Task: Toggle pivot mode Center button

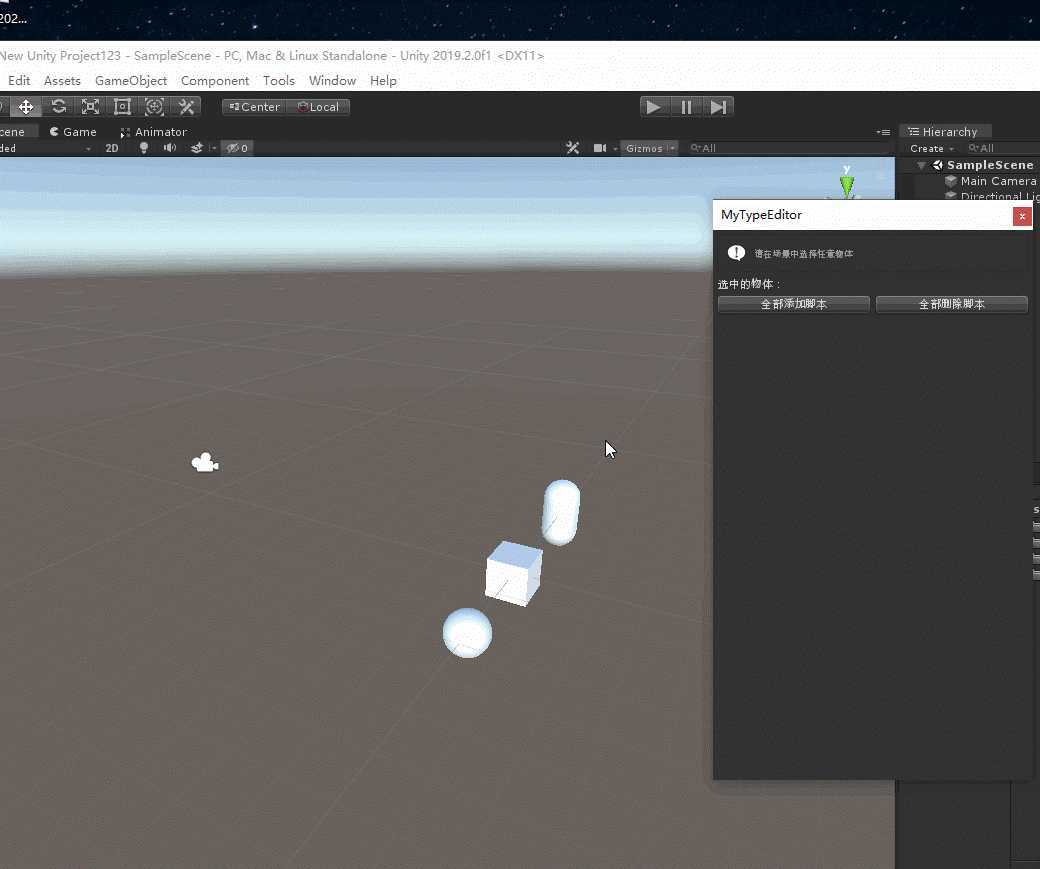Action: tap(255, 107)
